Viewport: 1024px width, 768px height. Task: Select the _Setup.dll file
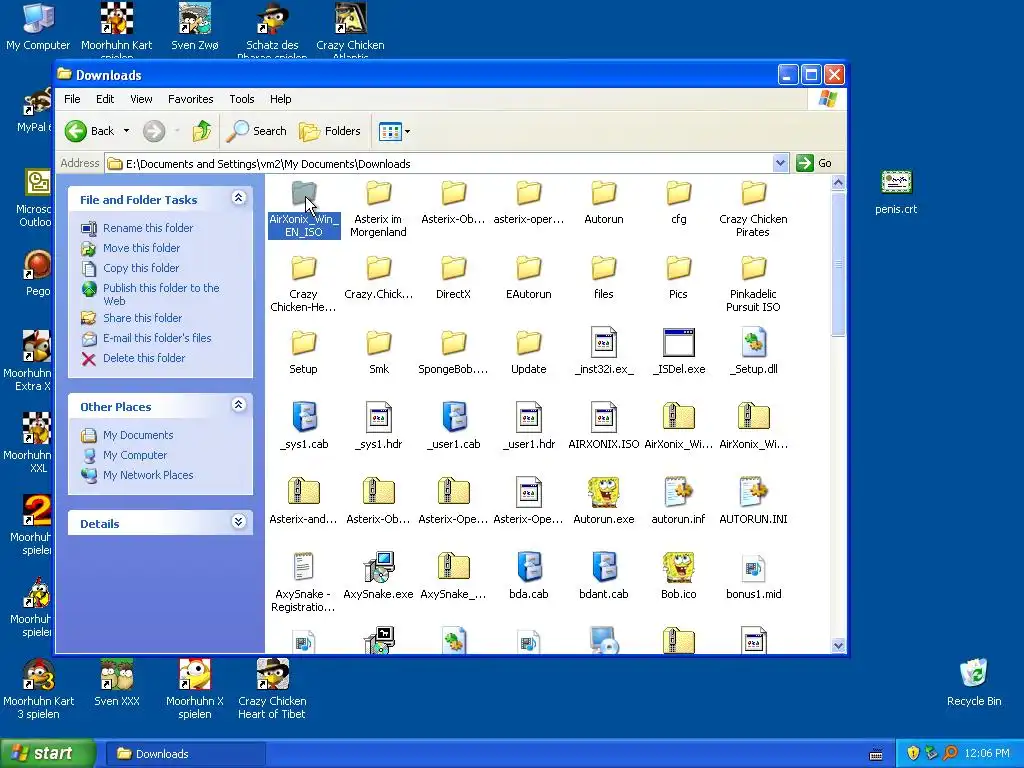(753, 353)
